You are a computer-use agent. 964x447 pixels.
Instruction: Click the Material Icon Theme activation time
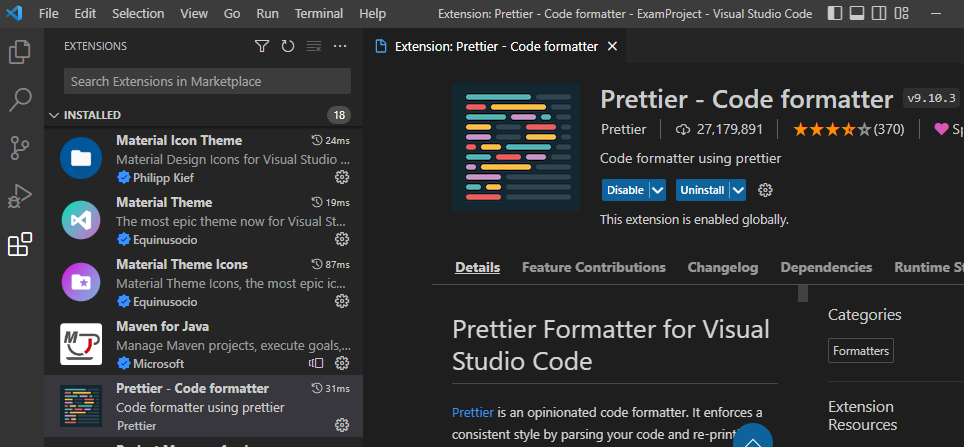point(331,140)
